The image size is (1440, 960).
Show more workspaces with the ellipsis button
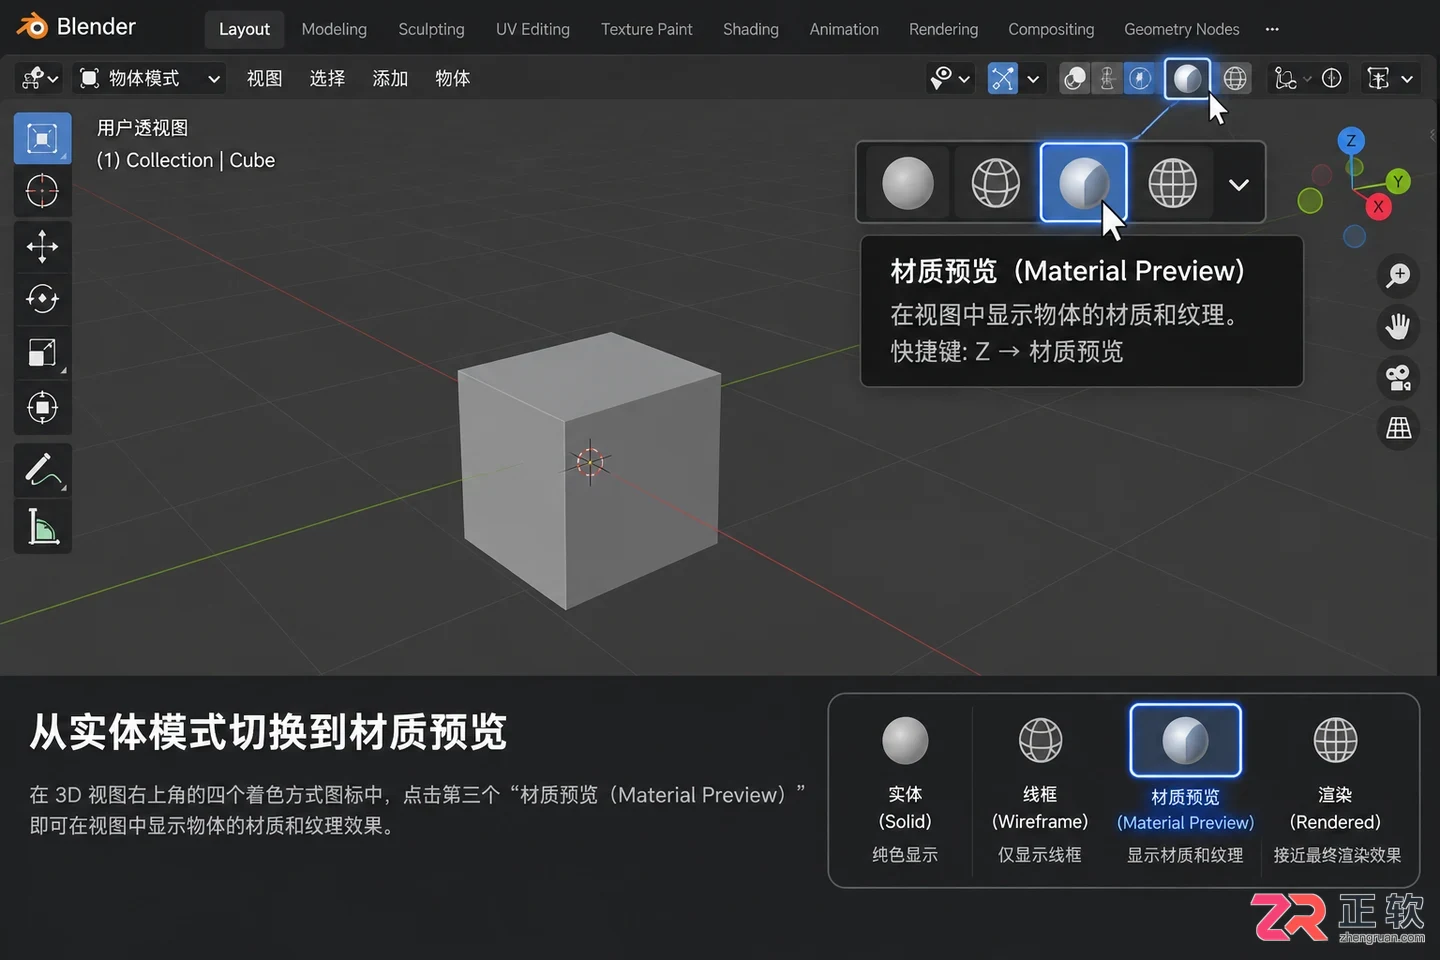[1272, 29]
